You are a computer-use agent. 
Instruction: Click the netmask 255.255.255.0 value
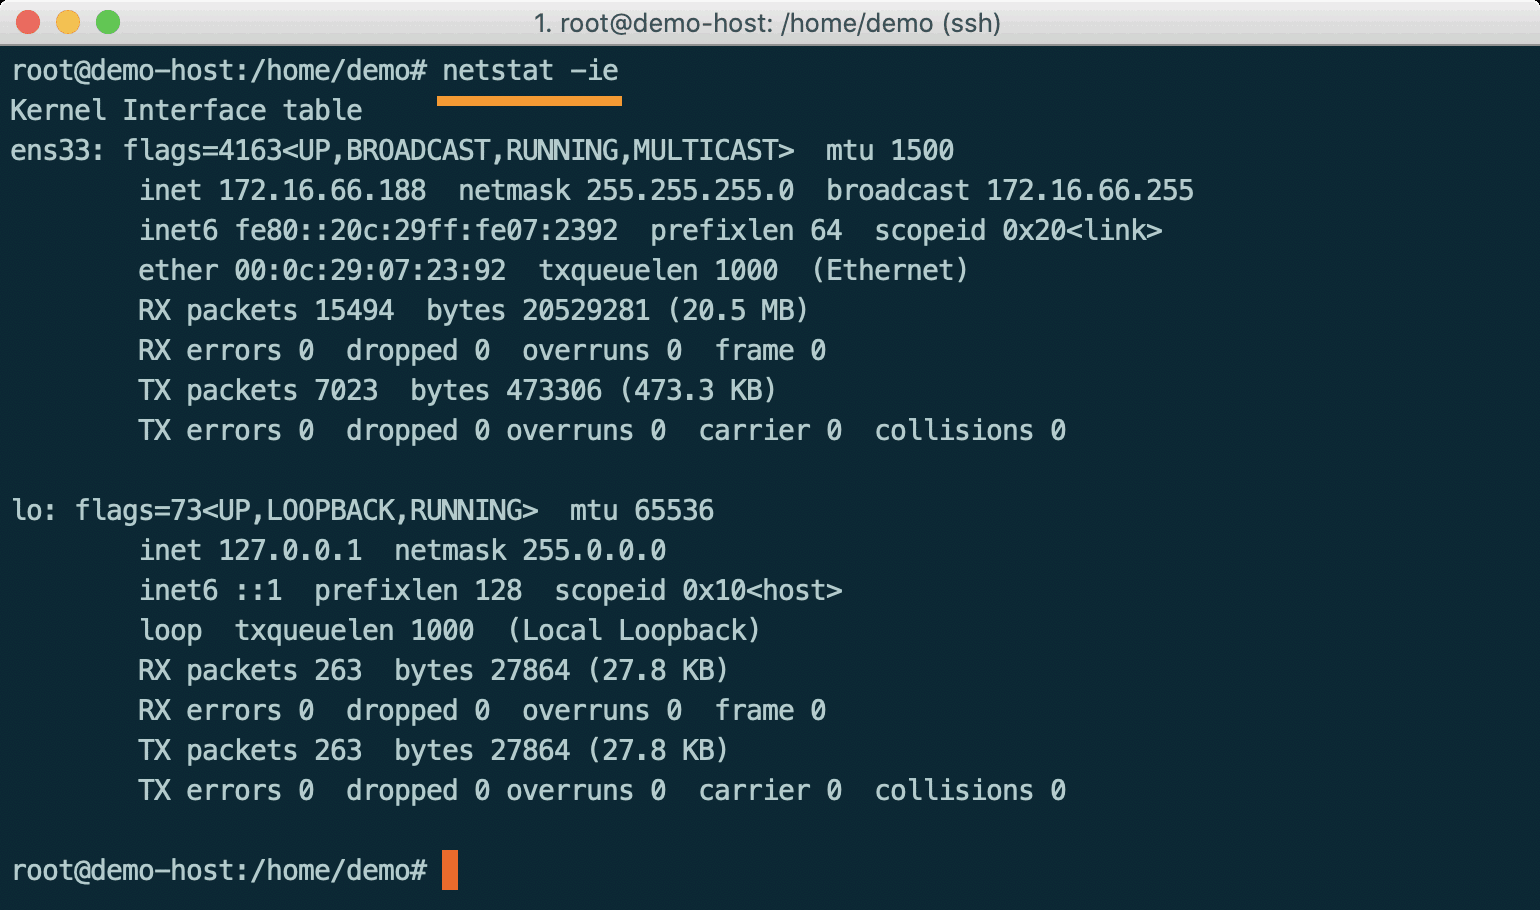690,190
